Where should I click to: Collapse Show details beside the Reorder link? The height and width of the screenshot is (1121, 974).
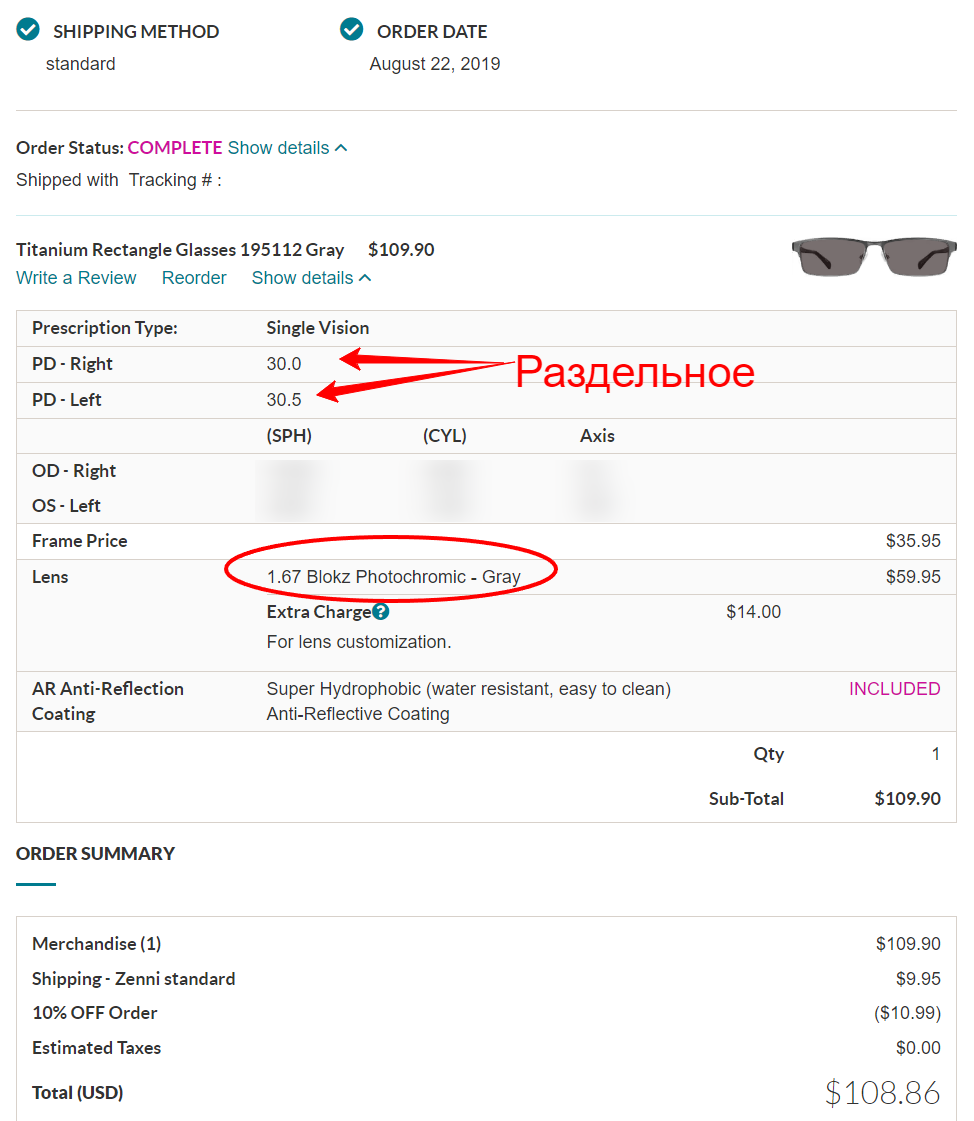(311, 278)
